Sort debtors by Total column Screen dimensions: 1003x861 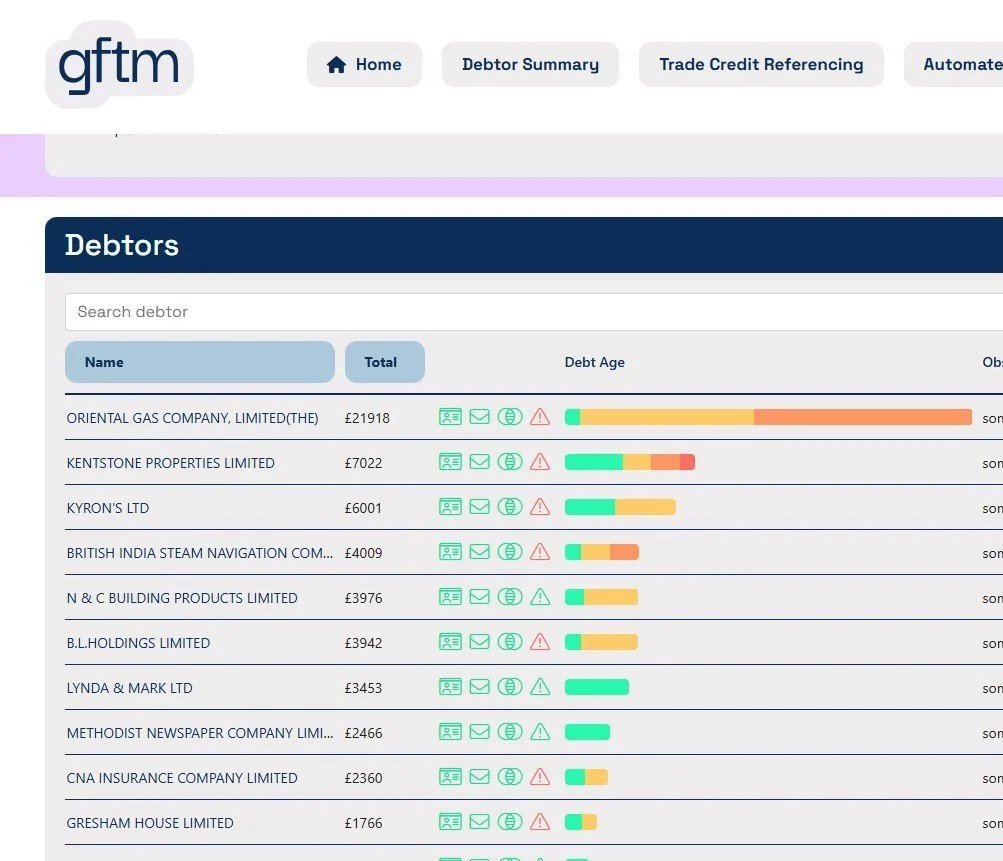[x=384, y=362]
